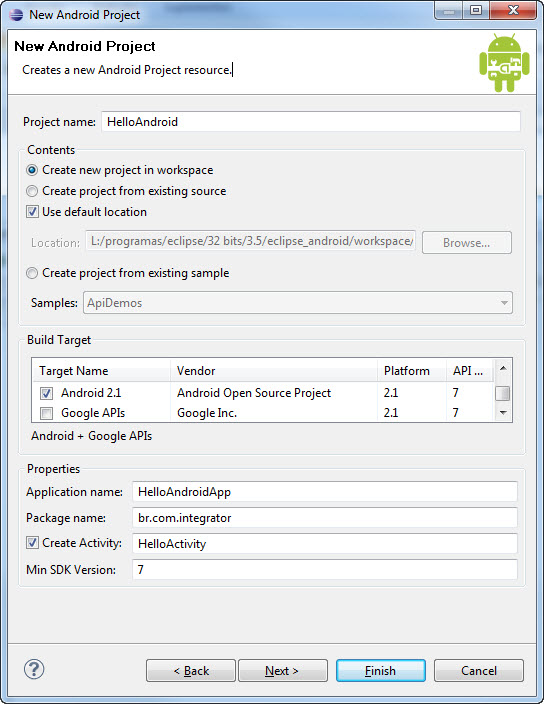Image resolution: width=544 pixels, height=704 pixels.
Task: Click the Vendor column header
Action: pyautogui.click(x=274, y=371)
